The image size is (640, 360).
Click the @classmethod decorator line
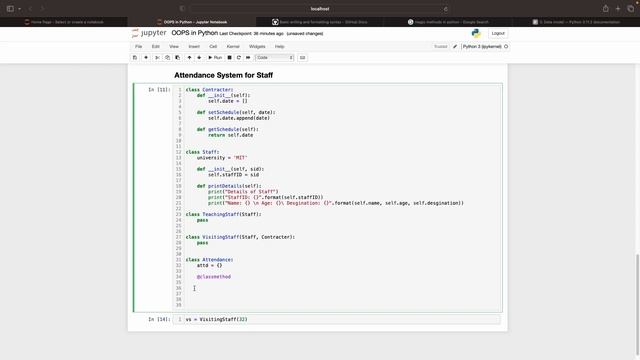[214, 277]
